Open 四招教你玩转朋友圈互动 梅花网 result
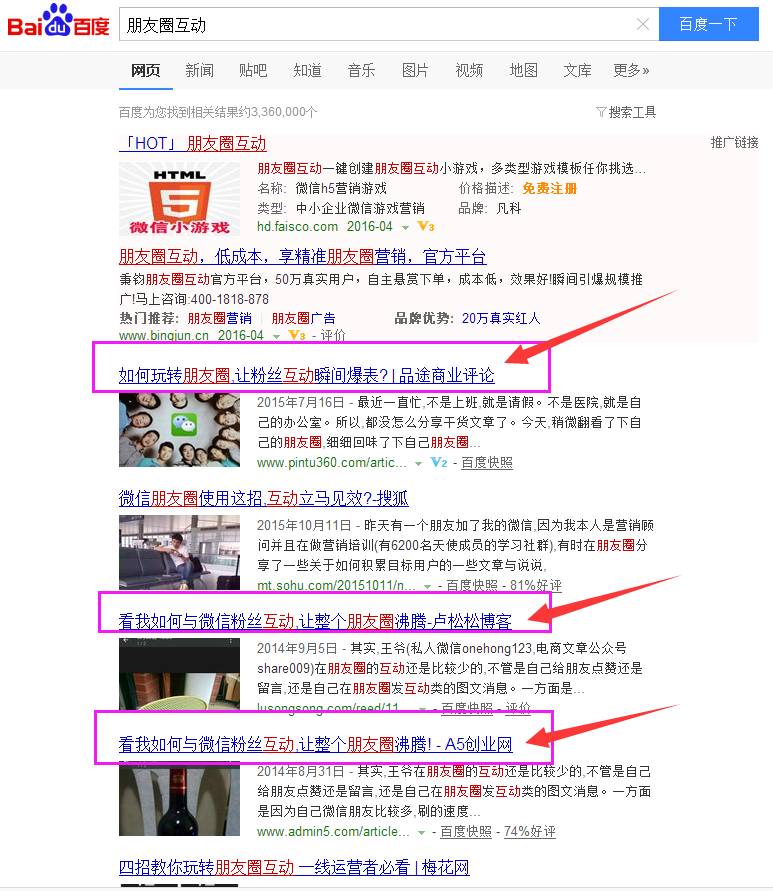Viewport: 773px width, 891px height. [294, 867]
